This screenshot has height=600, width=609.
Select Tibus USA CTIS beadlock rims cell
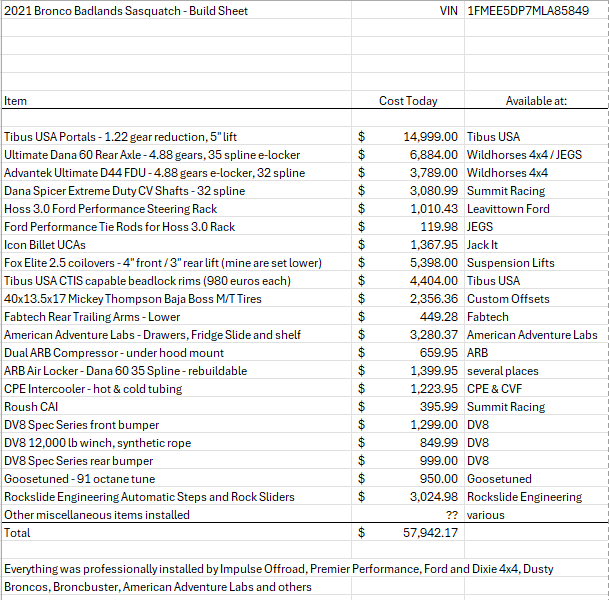point(176,280)
